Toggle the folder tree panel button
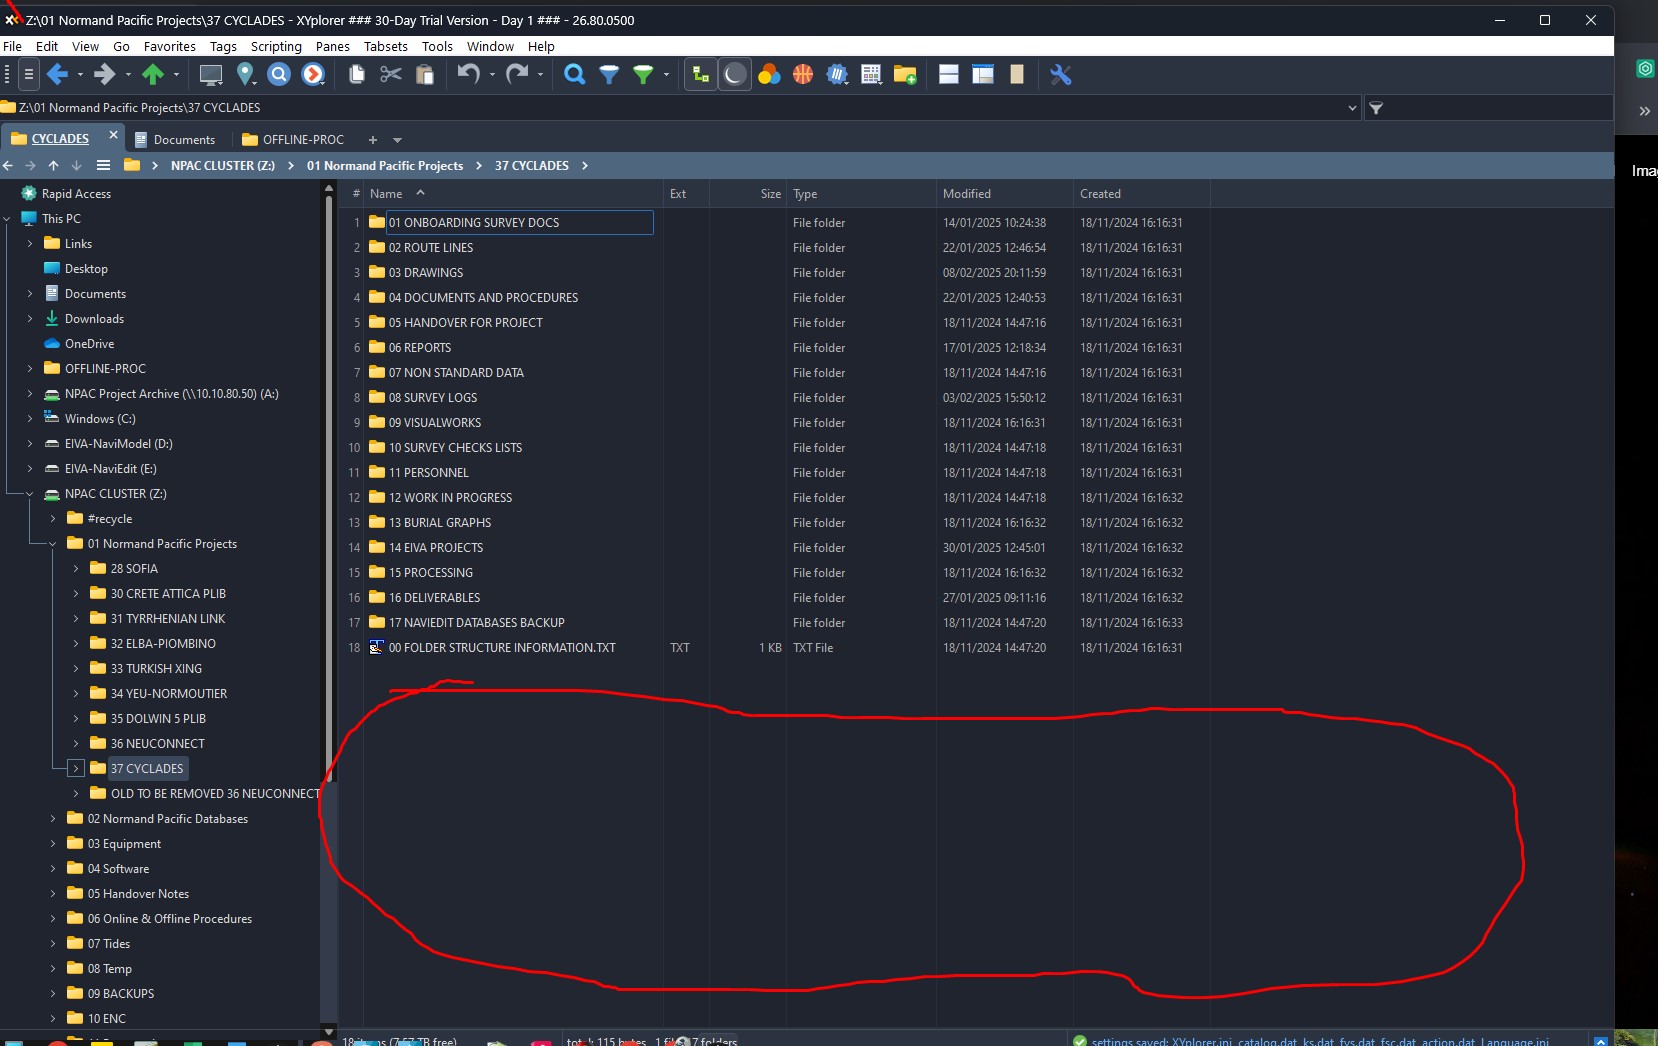This screenshot has height=1046, width=1658. (x=701, y=74)
